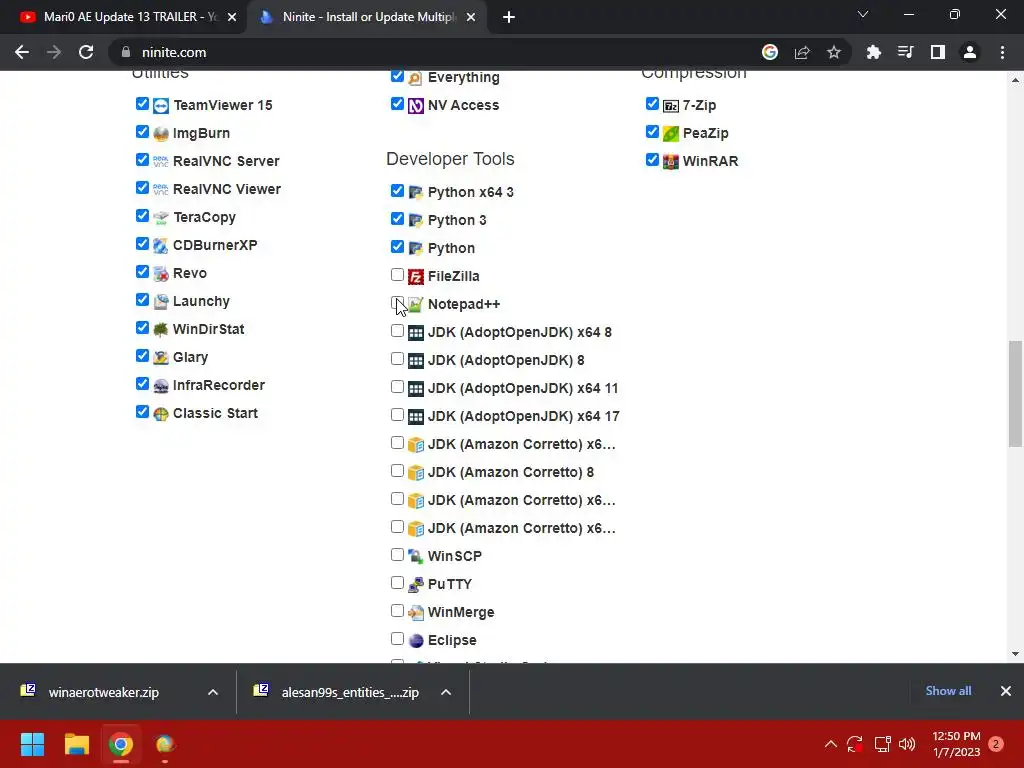Screen dimensions: 1024x768
Task: Uncheck the TeamViewer 15 checkbox
Action: (142, 104)
